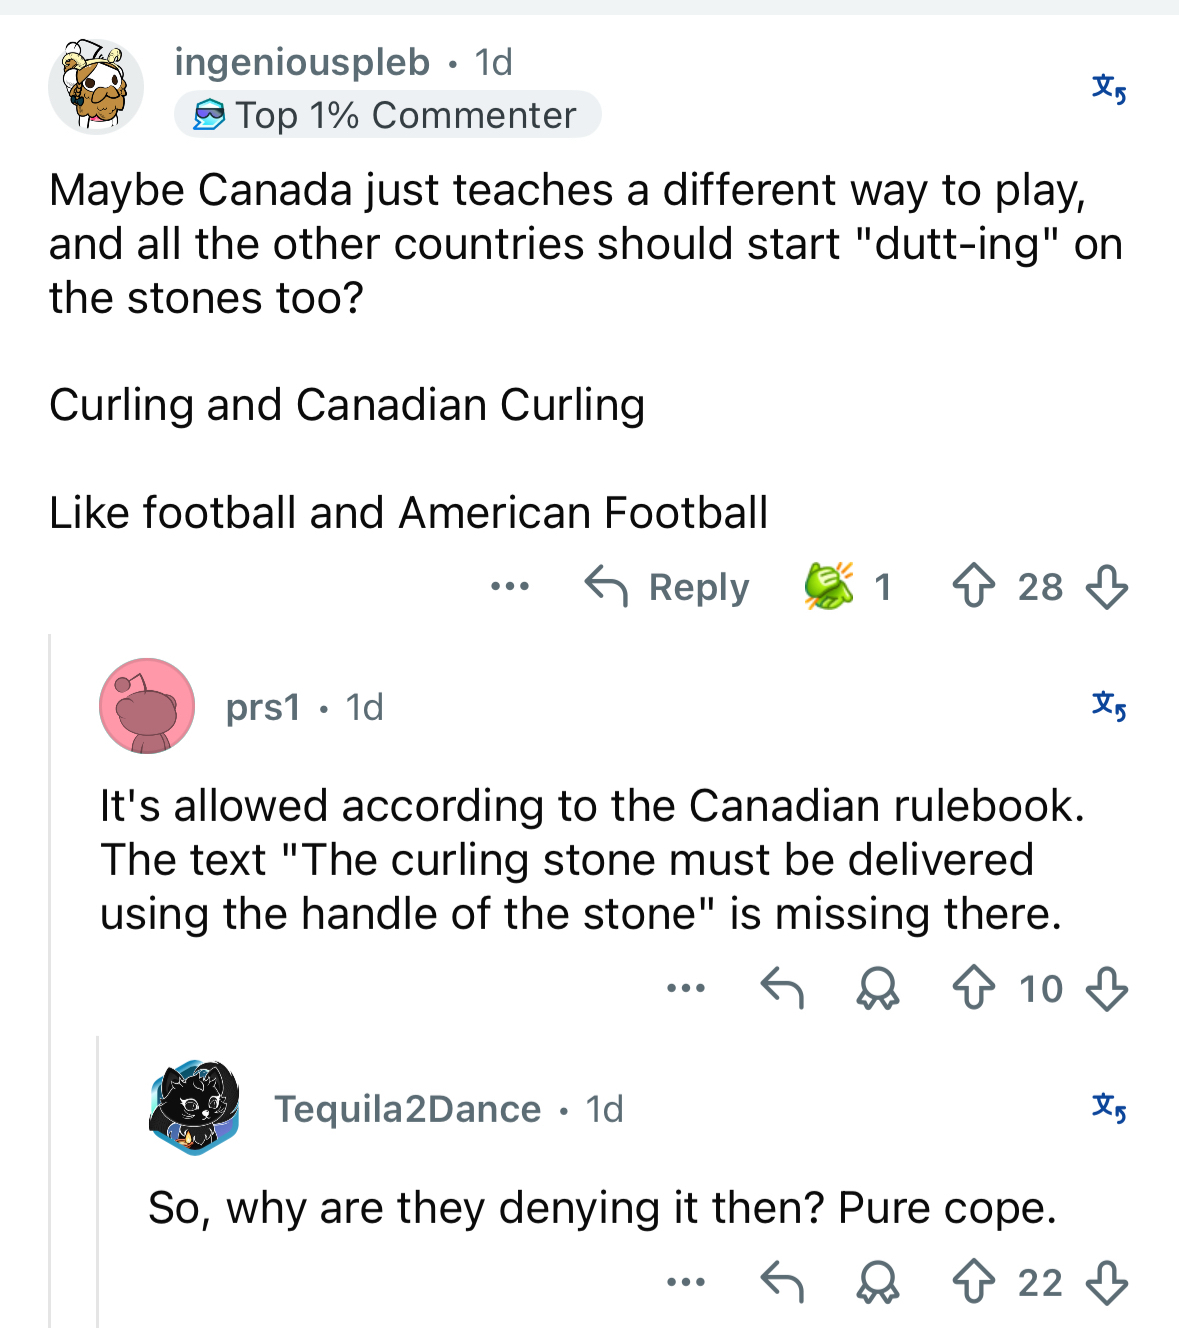
Task: Open more options on ingeniouspleb's comment
Action: coord(510,586)
